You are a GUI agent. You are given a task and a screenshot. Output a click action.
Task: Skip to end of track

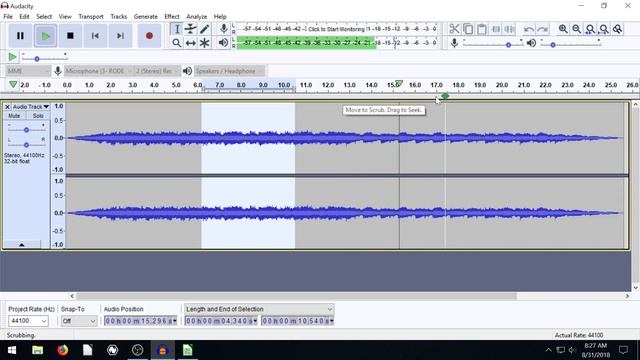point(120,36)
